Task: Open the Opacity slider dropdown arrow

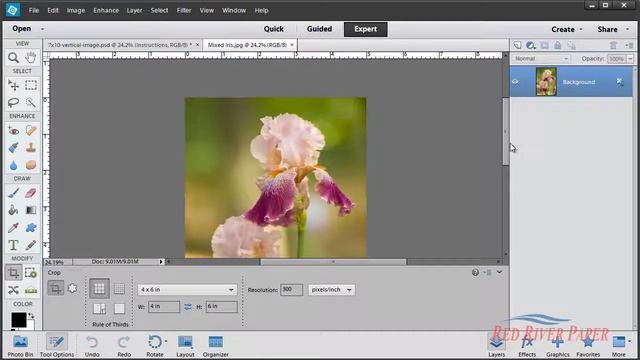Action: pos(630,59)
